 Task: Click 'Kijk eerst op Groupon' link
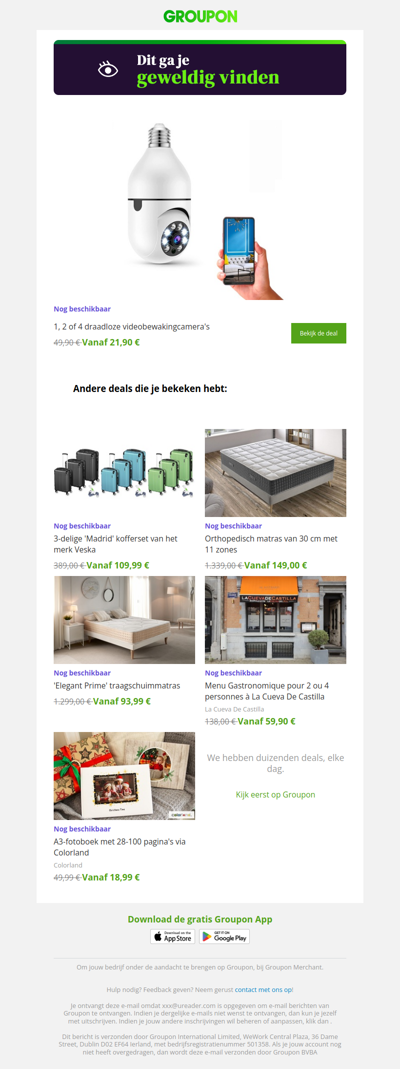pos(275,794)
